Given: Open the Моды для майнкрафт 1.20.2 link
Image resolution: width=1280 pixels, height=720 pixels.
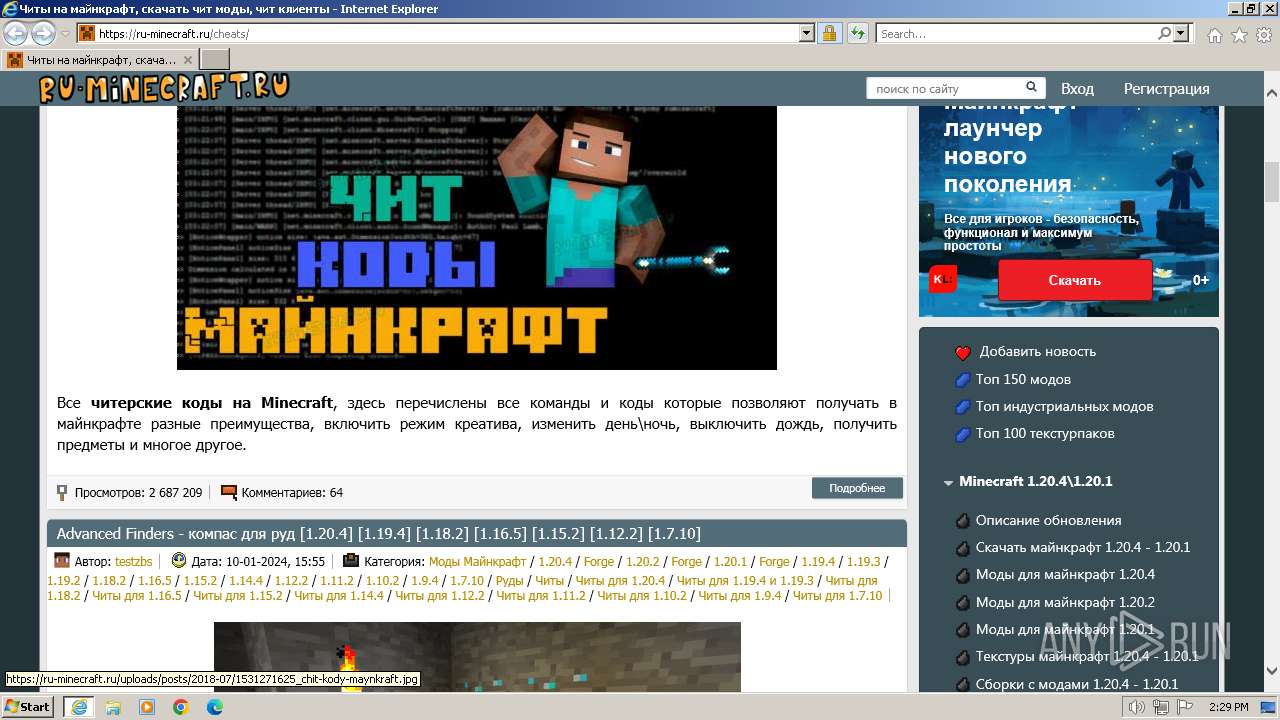Looking at the screenshot, I should pos(1065,603).
